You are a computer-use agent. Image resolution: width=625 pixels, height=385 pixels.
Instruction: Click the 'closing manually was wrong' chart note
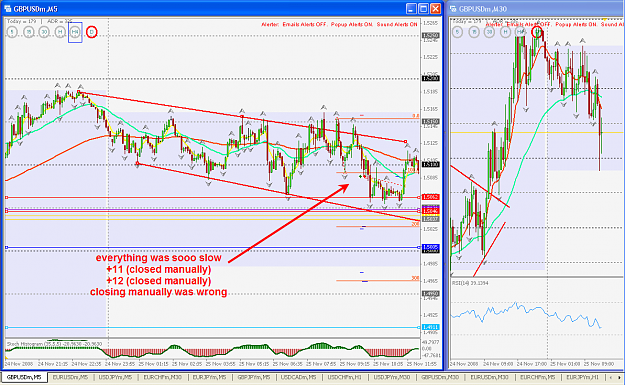click(159, 292)
